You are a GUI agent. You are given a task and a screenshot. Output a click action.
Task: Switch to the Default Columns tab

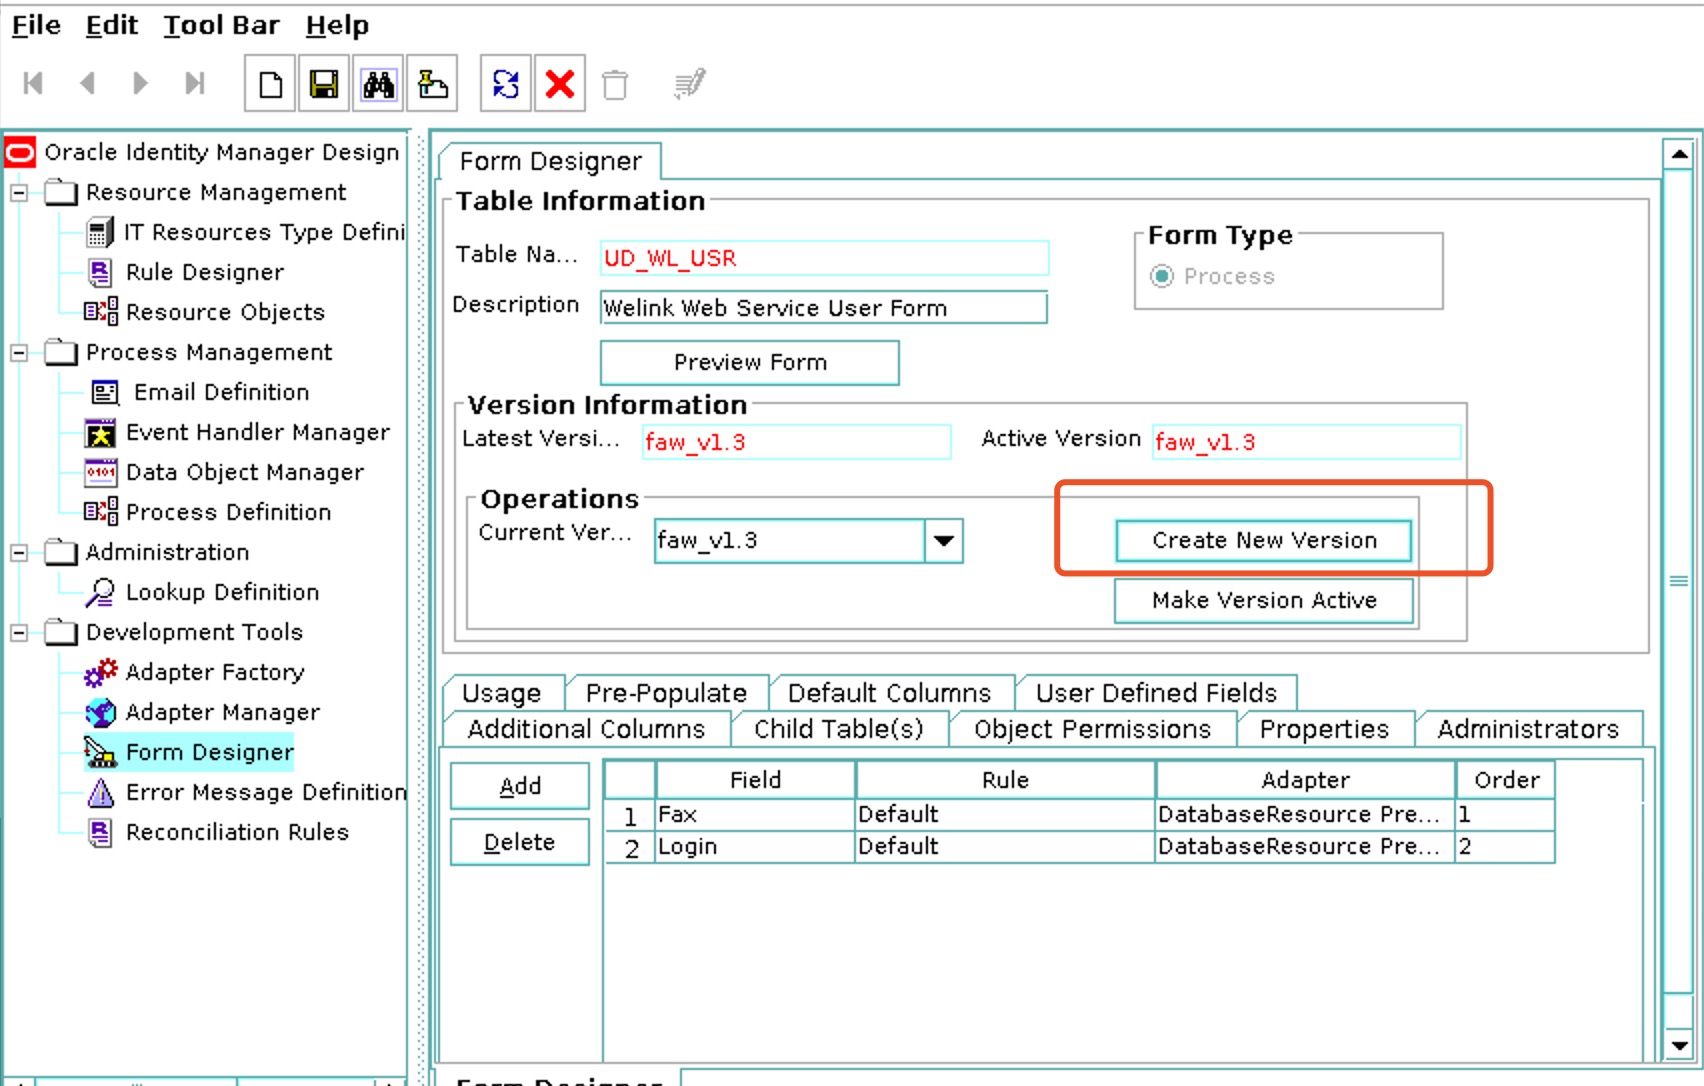890,693
